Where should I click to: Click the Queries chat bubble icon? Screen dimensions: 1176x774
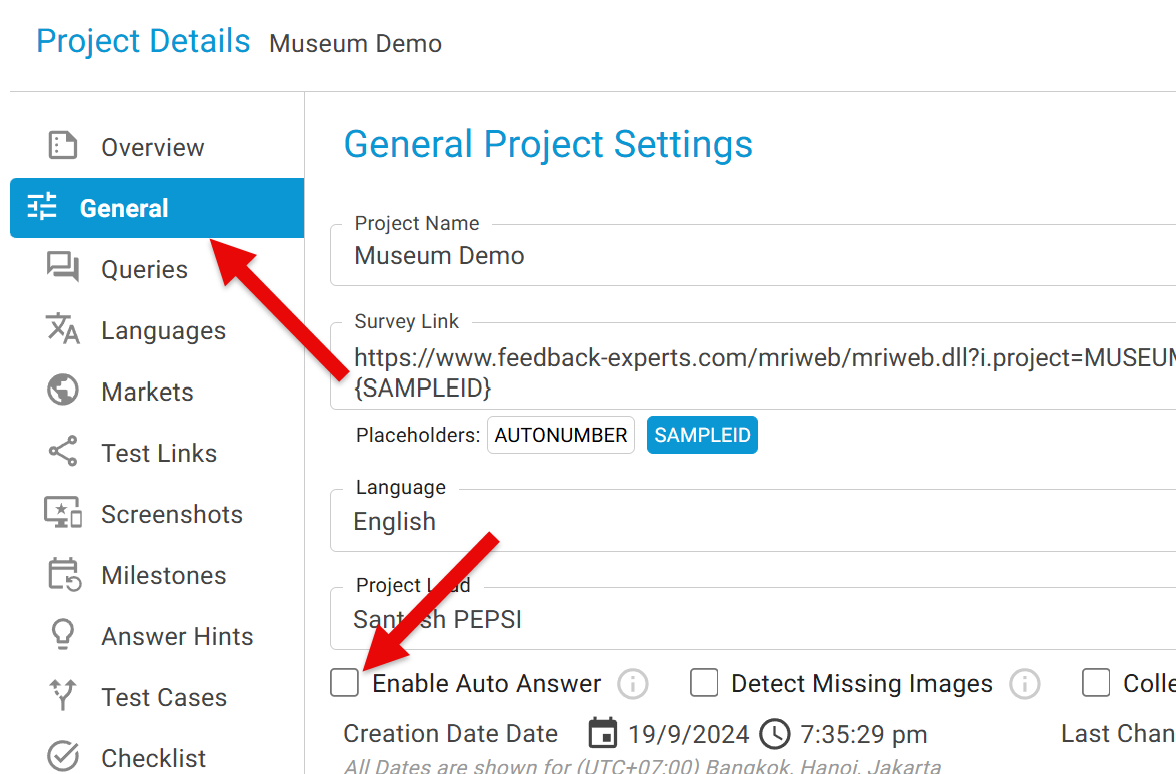click(x=63, y=268)
